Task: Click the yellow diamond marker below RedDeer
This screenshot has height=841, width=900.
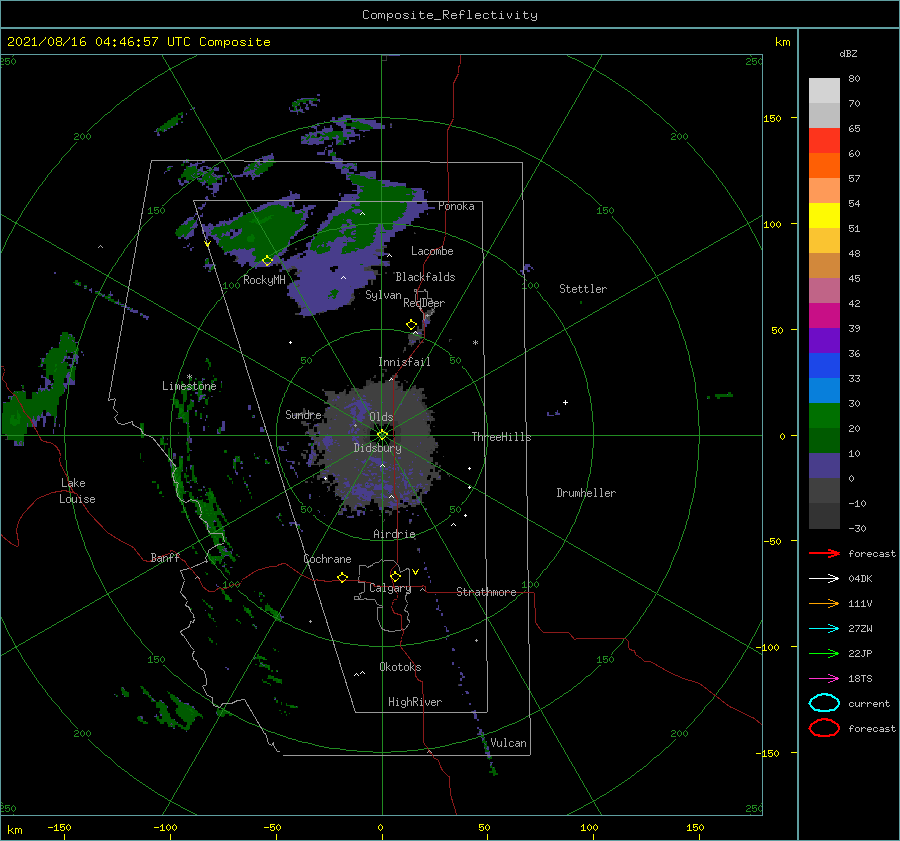Action: [411, 325]
